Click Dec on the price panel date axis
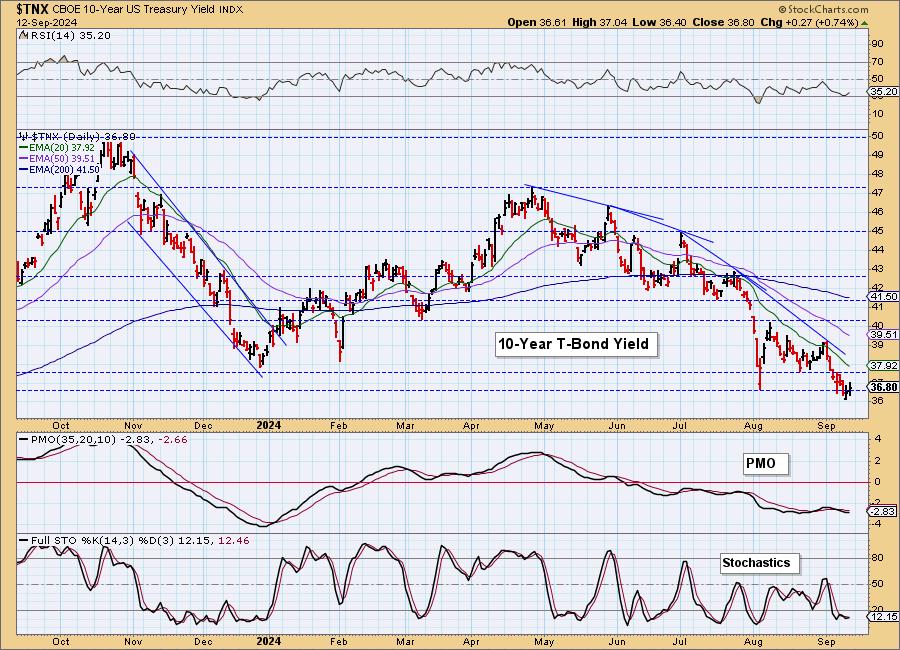The image size is (900, 650). 203,425
